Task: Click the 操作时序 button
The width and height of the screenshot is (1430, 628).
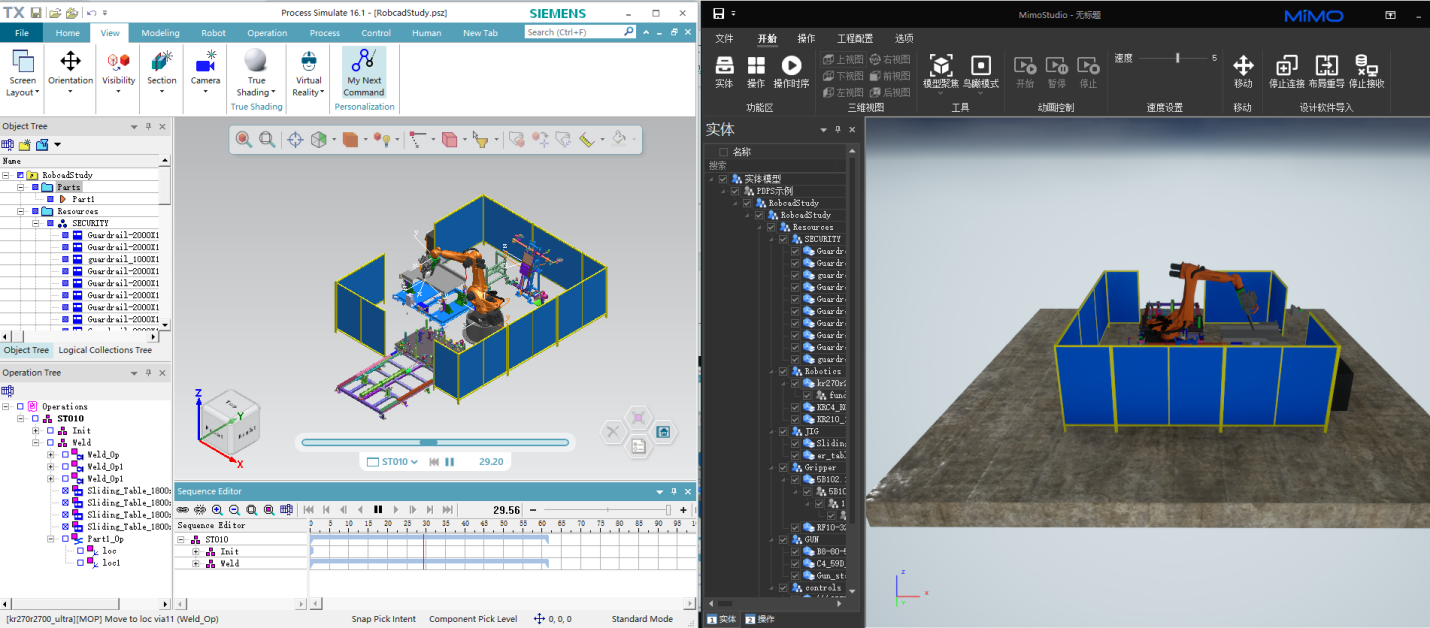Action: 792,66
